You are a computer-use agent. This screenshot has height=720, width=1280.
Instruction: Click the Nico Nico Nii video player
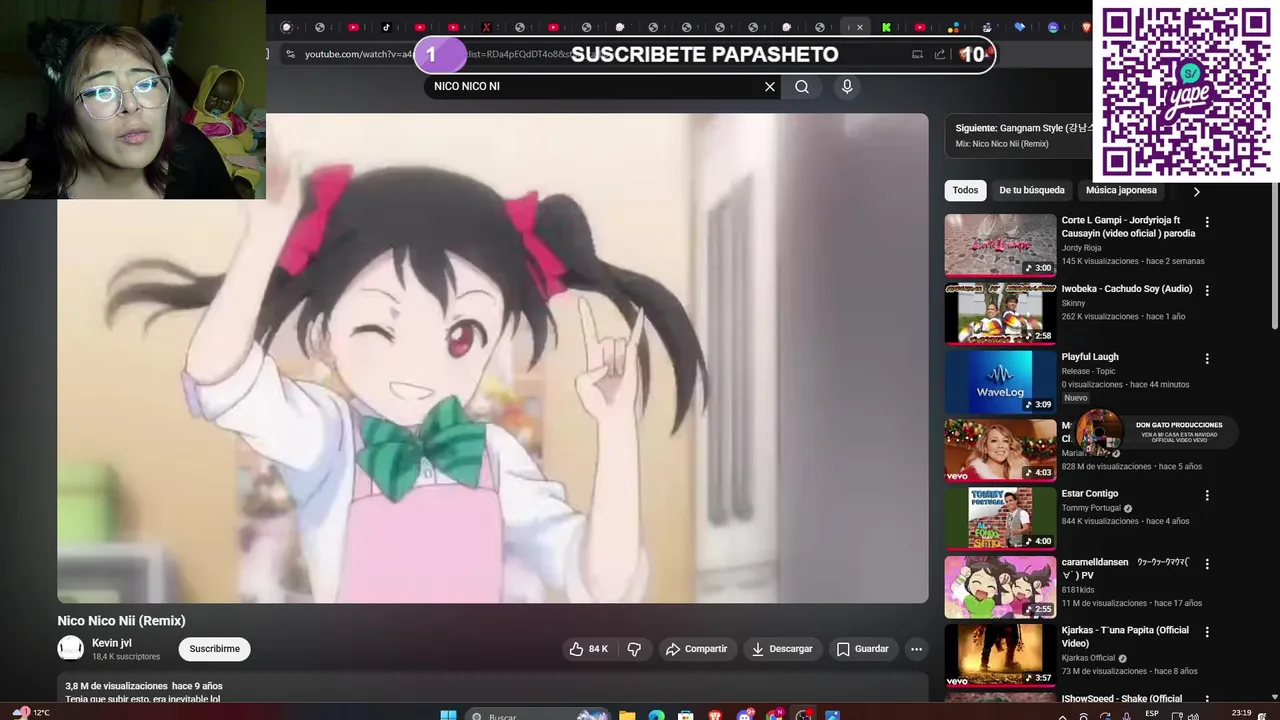point(493,358)
